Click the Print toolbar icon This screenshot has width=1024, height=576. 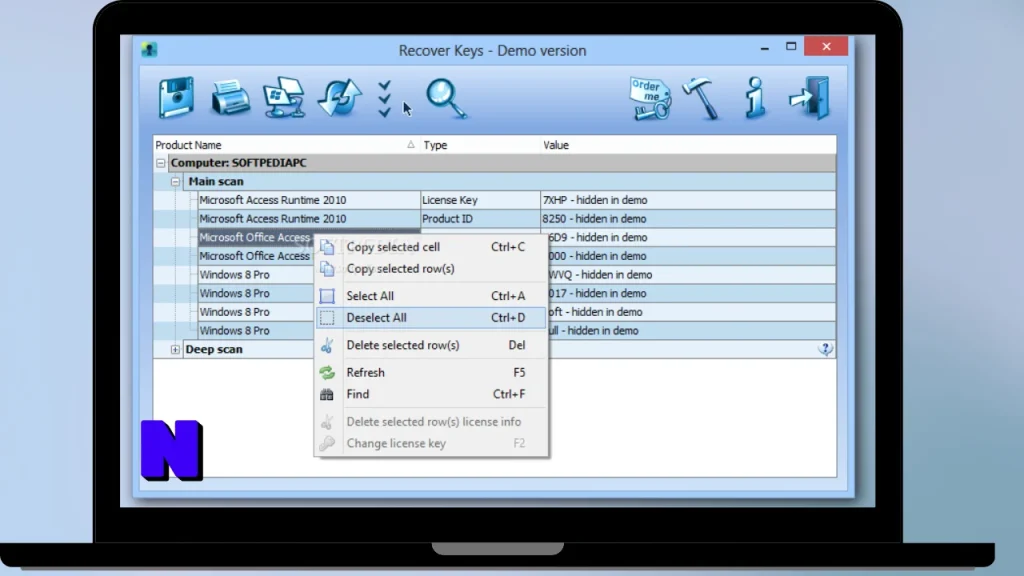230,98
